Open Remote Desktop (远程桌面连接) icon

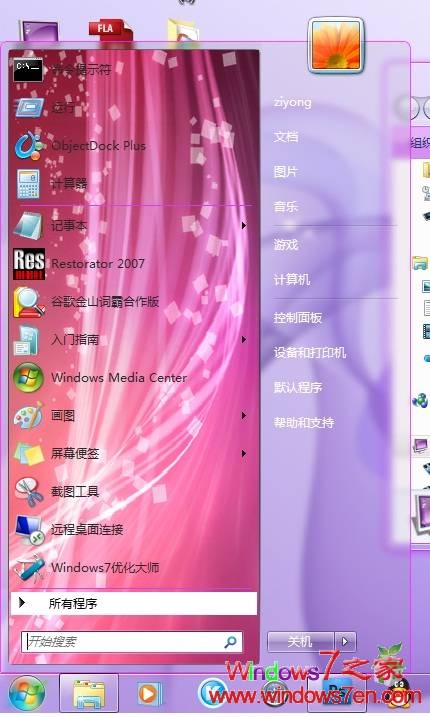click(29, 530)
